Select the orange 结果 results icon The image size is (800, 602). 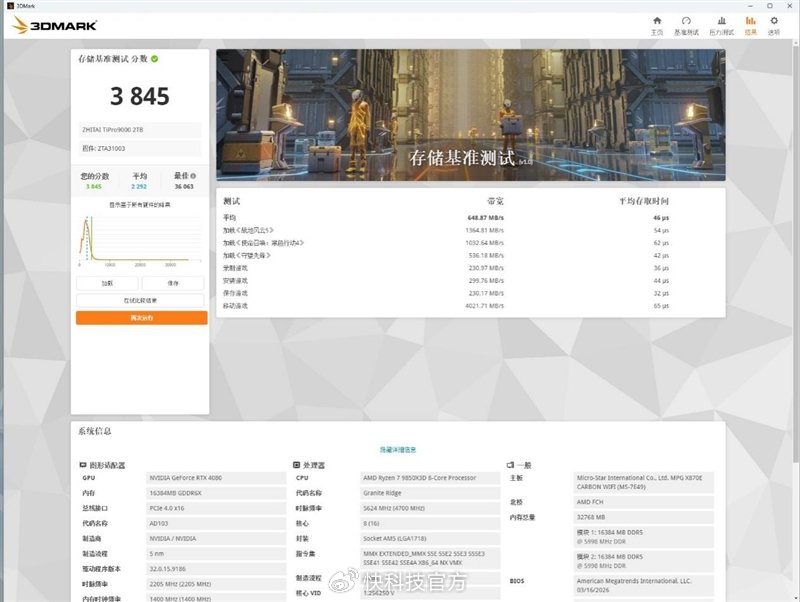coord(751,21)
